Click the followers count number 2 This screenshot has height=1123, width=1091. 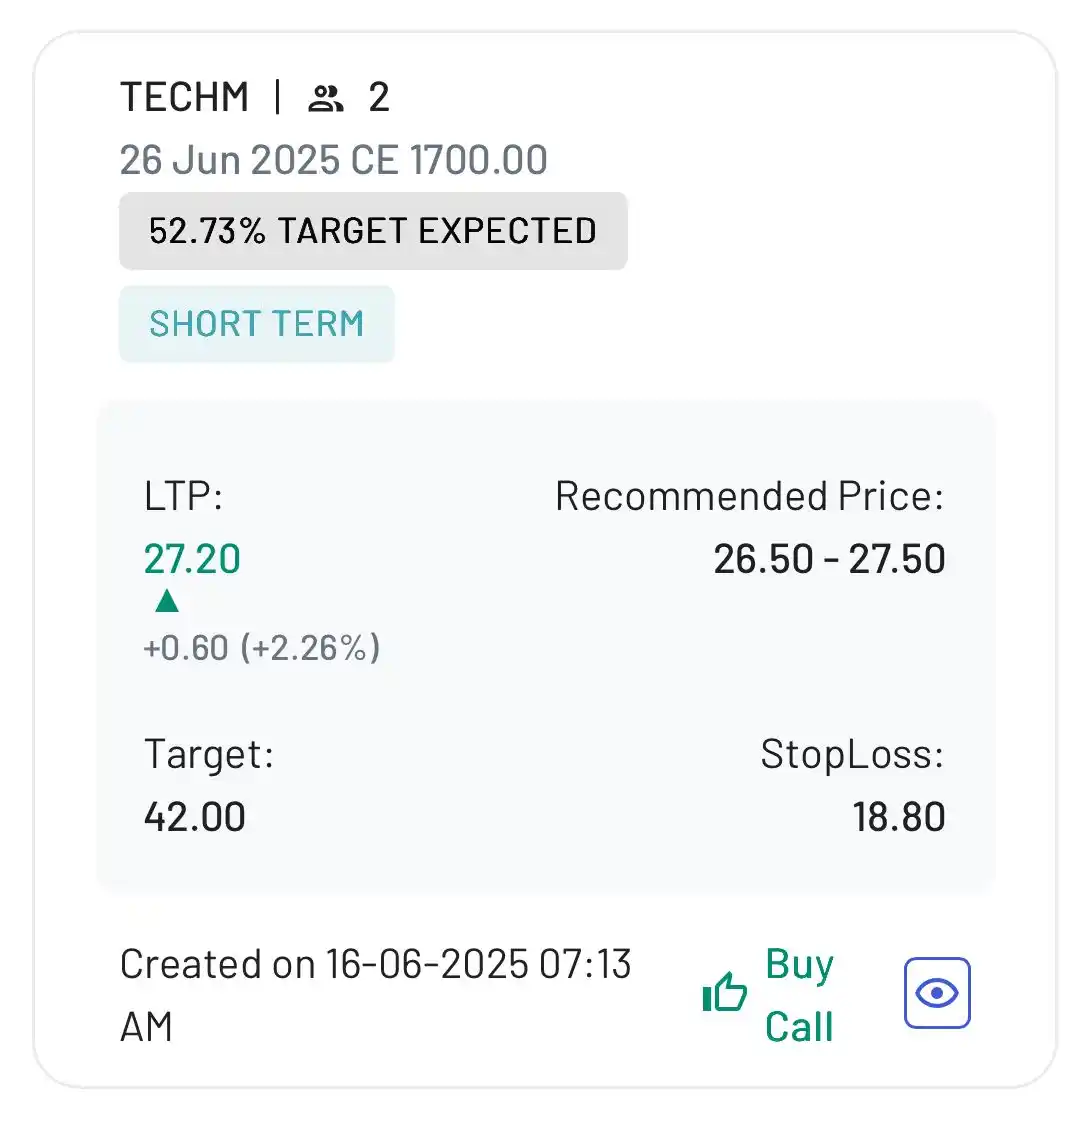(x=379, y=97)
